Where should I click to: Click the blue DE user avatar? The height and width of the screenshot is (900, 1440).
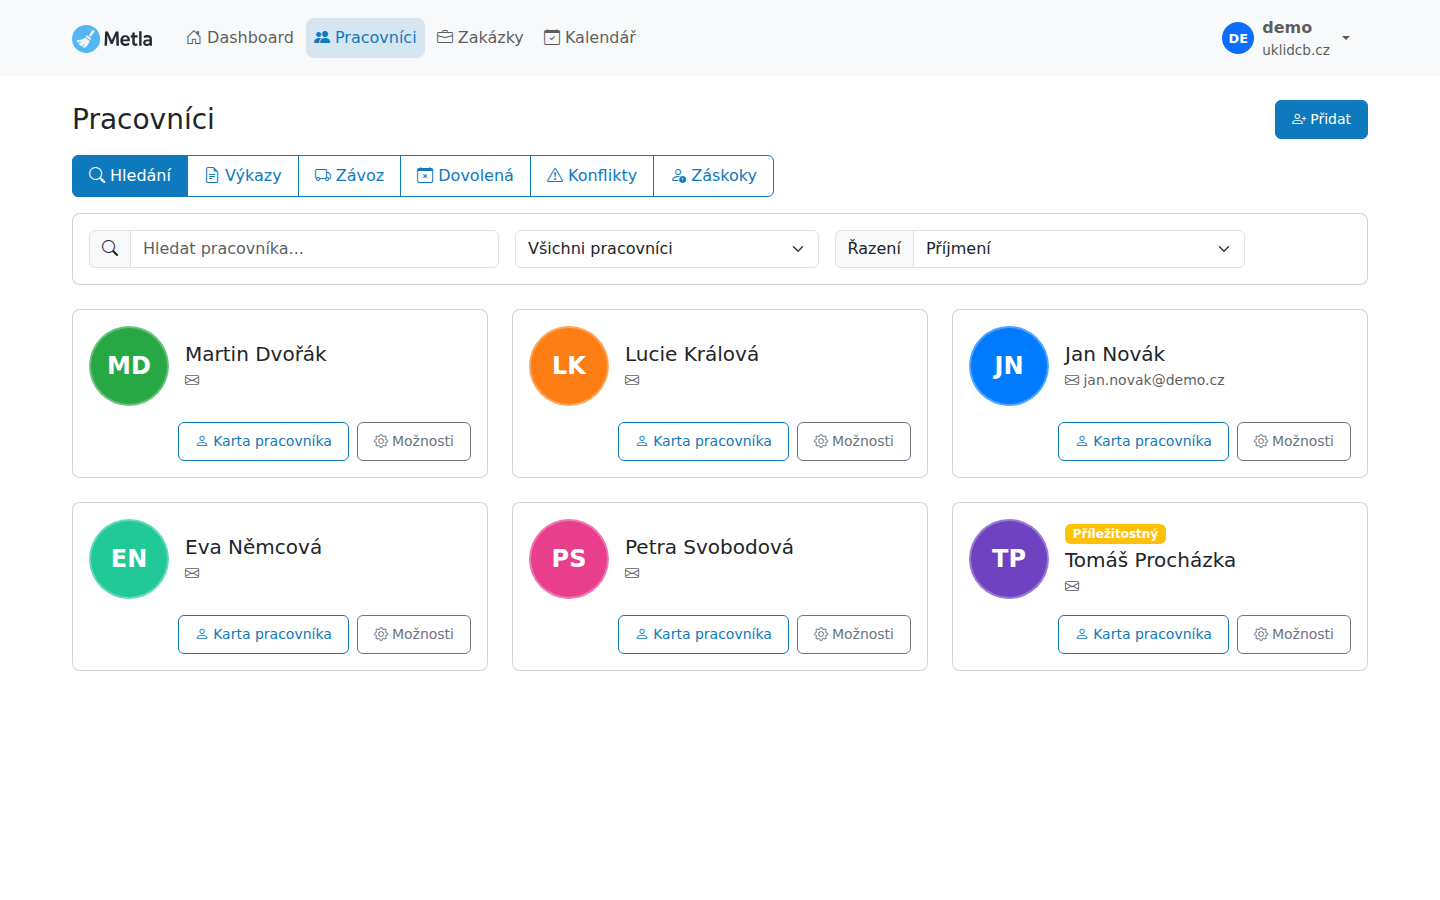click(1238, 39)
